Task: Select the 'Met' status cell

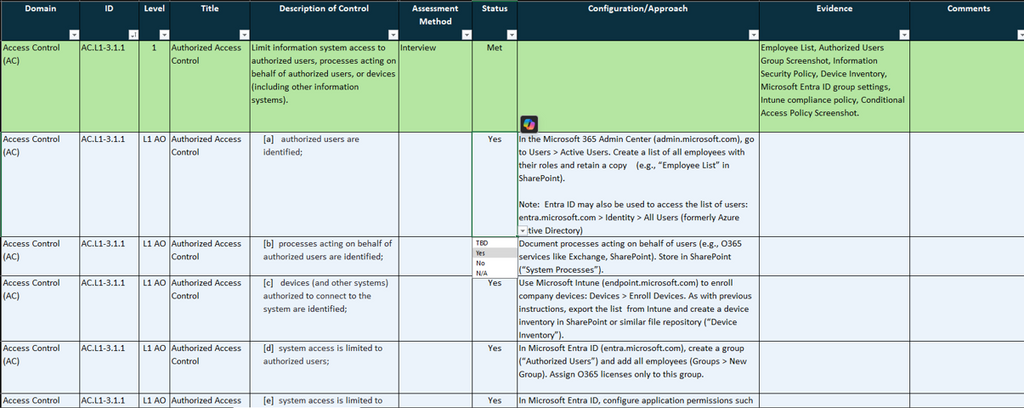Action: 494,86
